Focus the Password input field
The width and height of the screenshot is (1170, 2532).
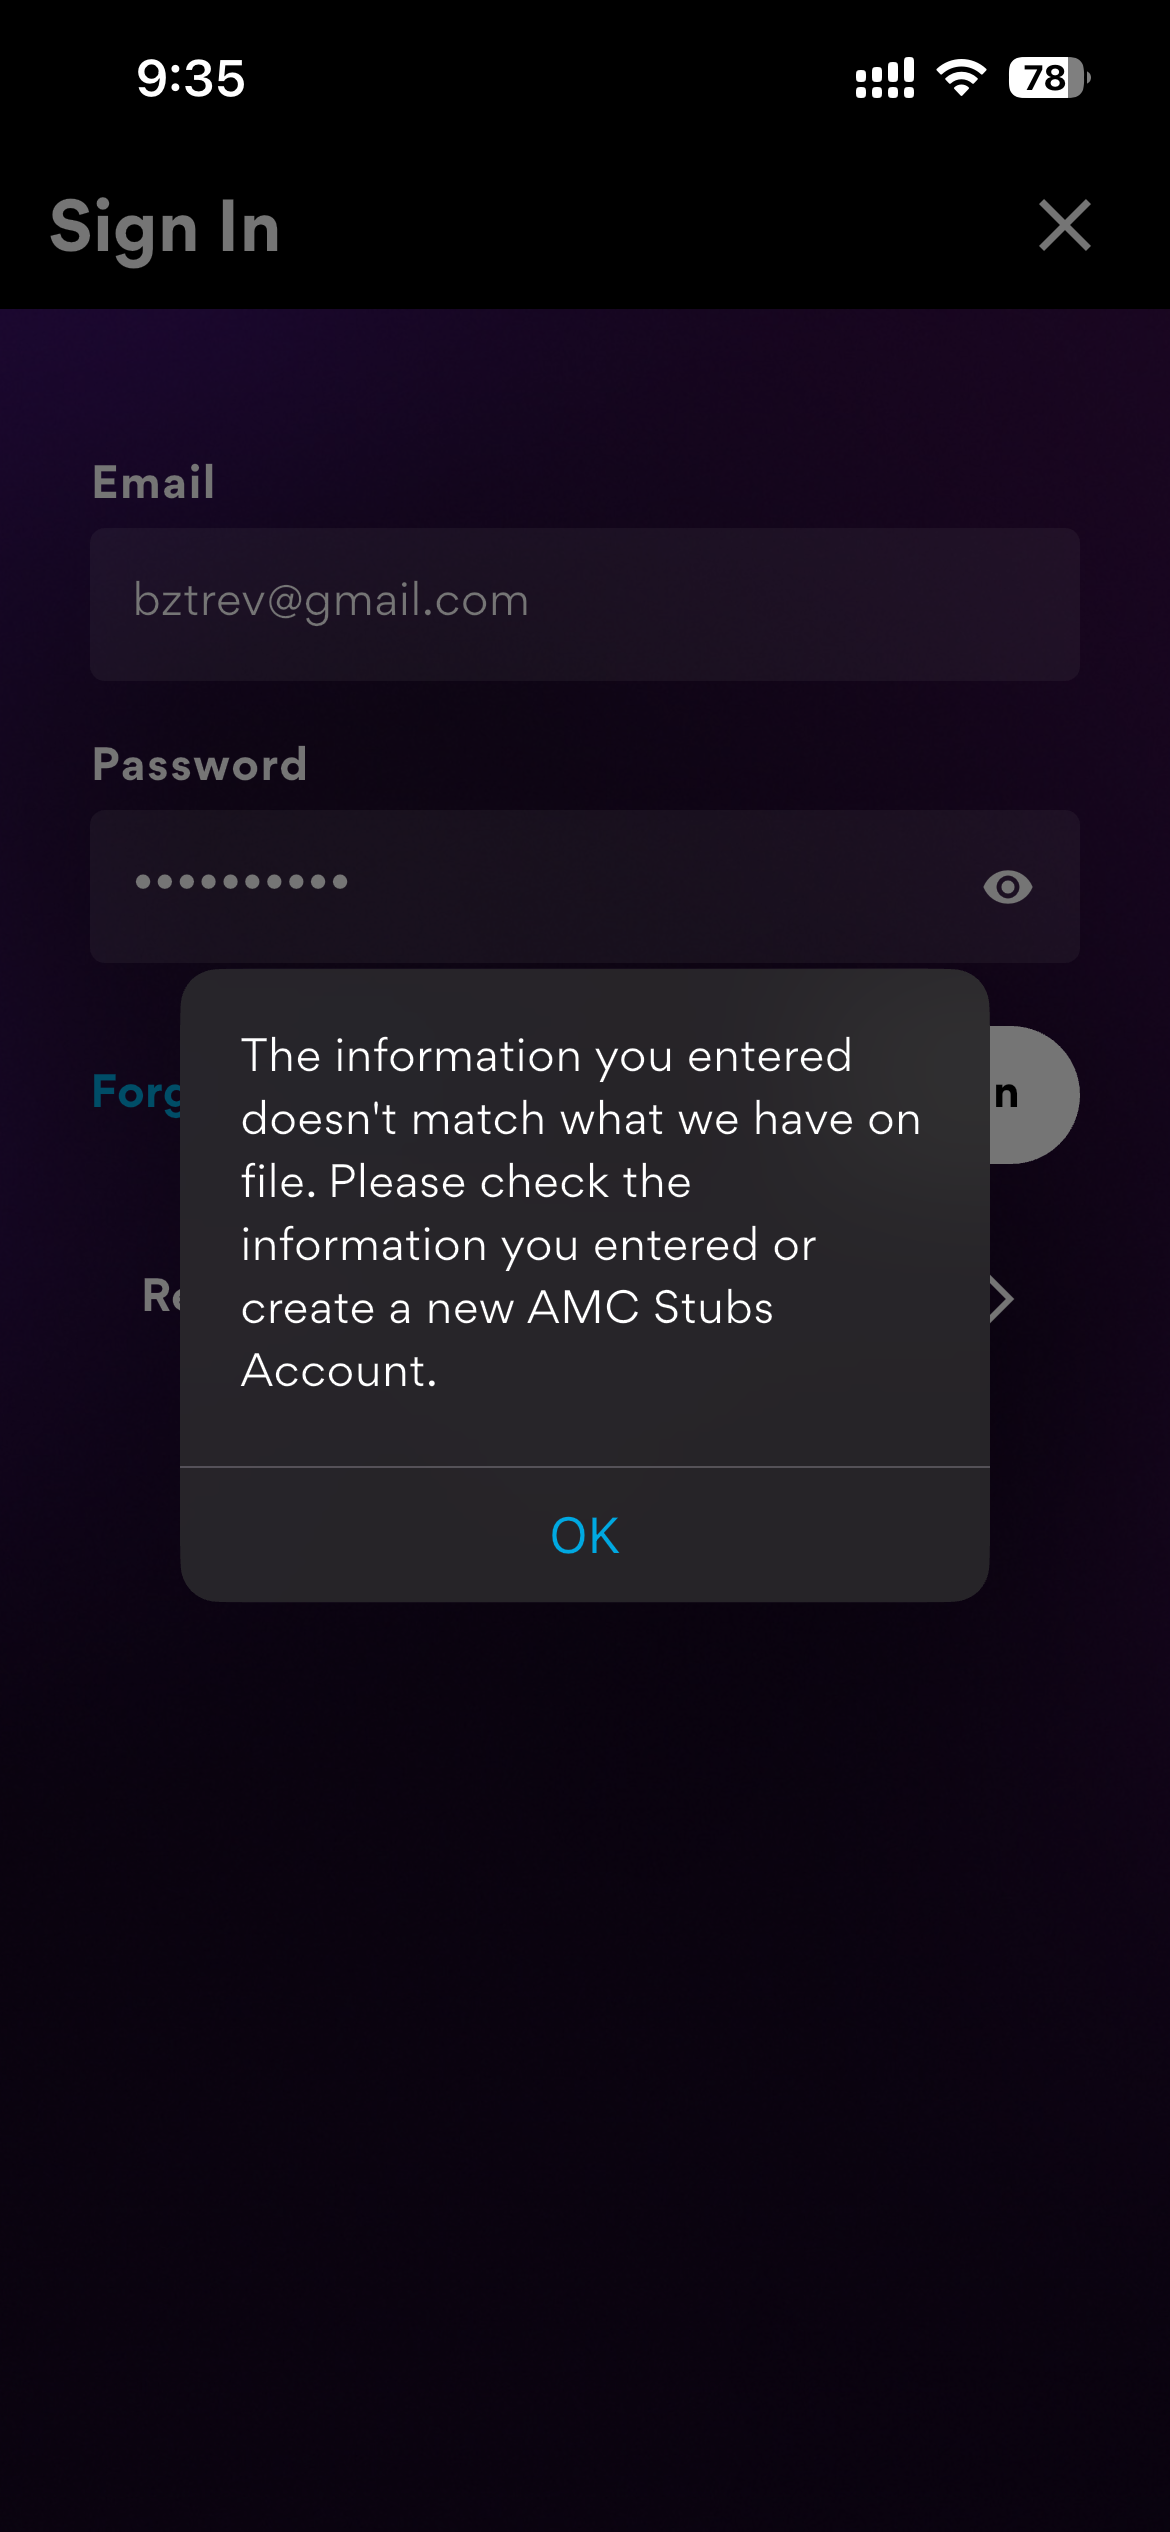click(585, 887)
